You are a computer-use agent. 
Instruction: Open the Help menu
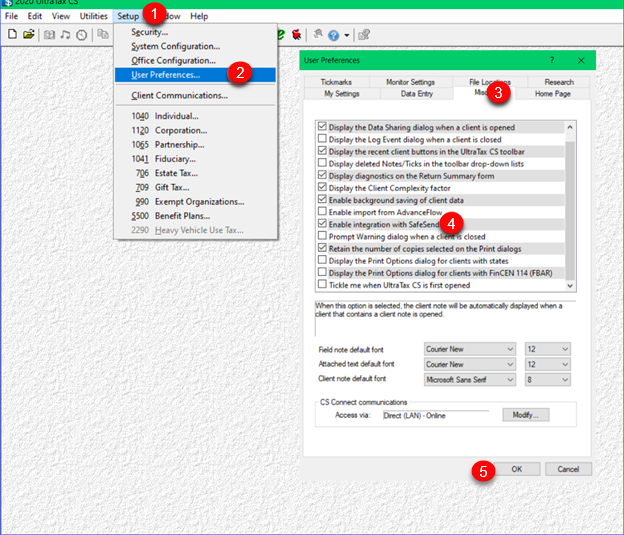[199, 16]
